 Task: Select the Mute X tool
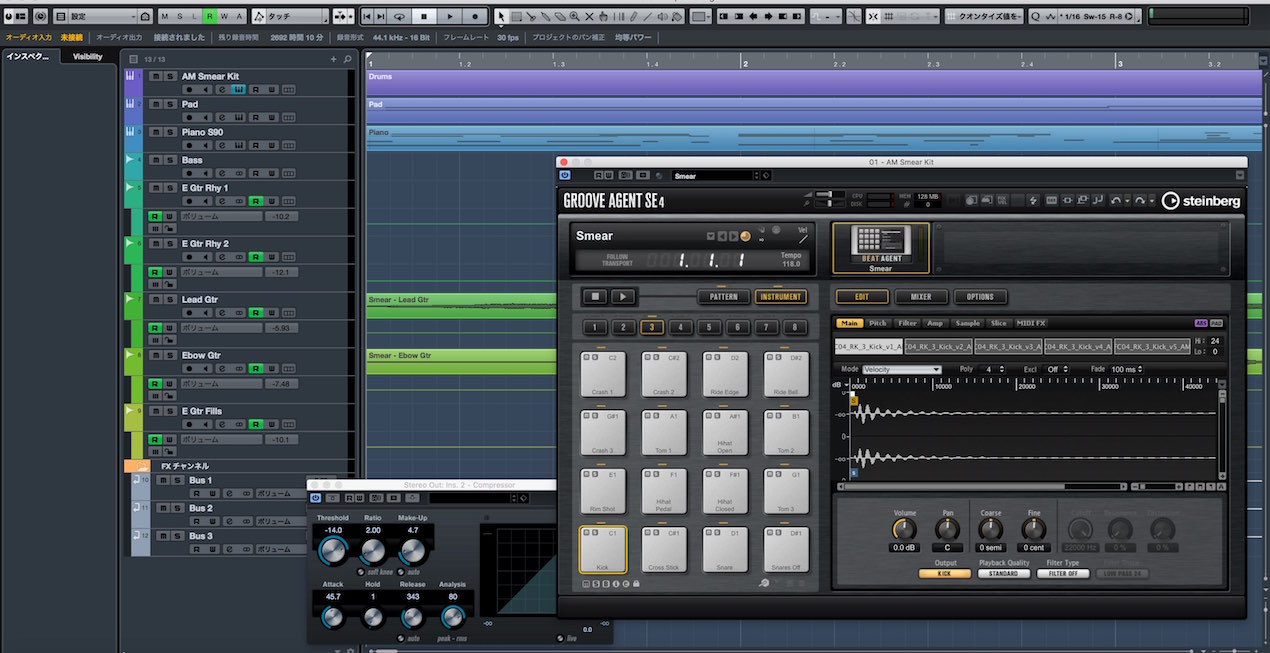(589, 17)
